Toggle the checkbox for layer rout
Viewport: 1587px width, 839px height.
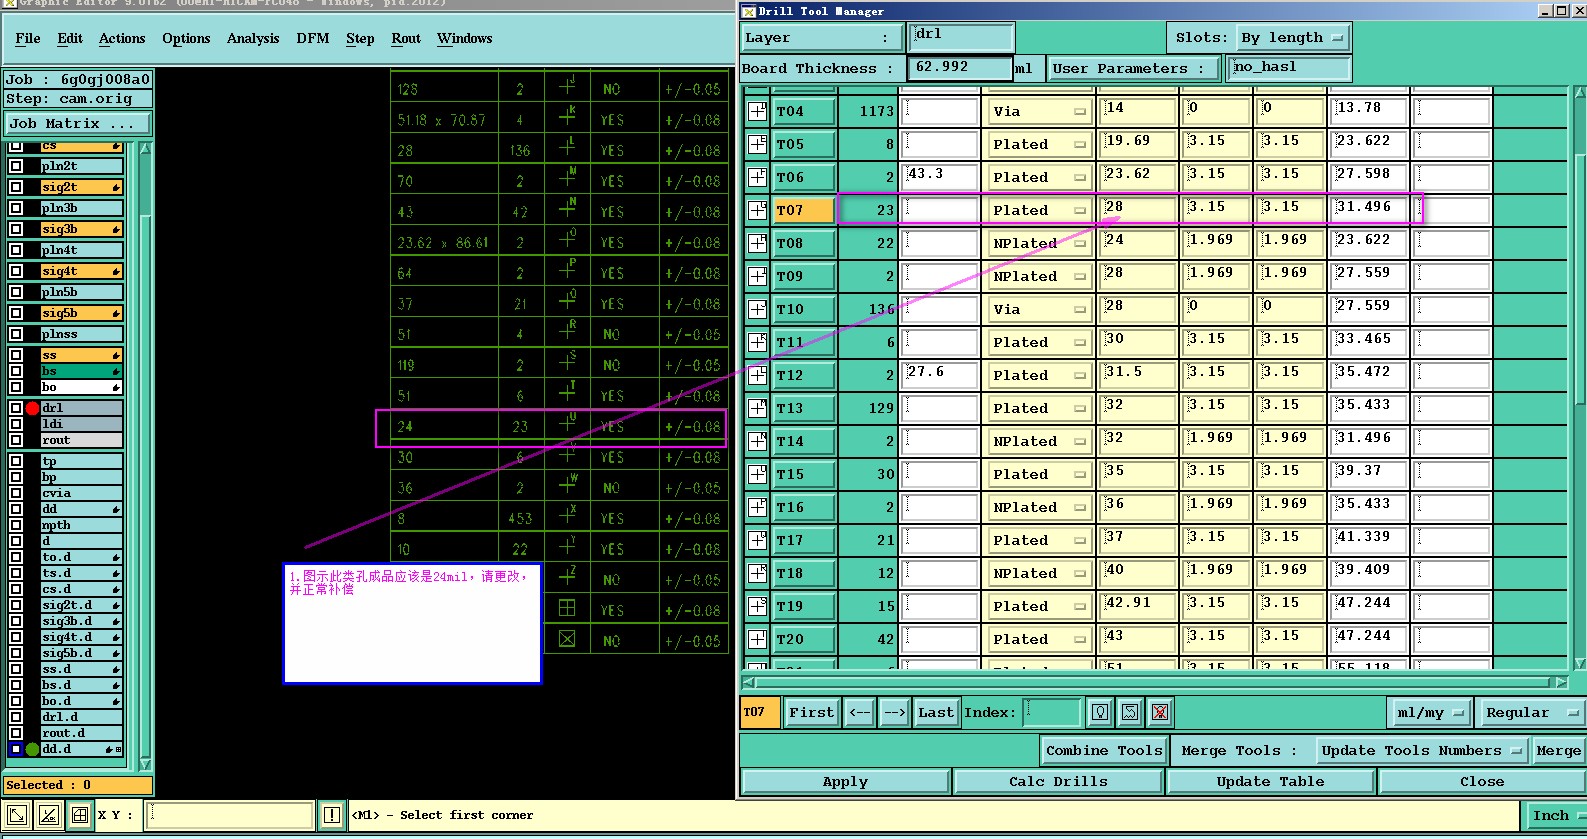click(16, 440)
